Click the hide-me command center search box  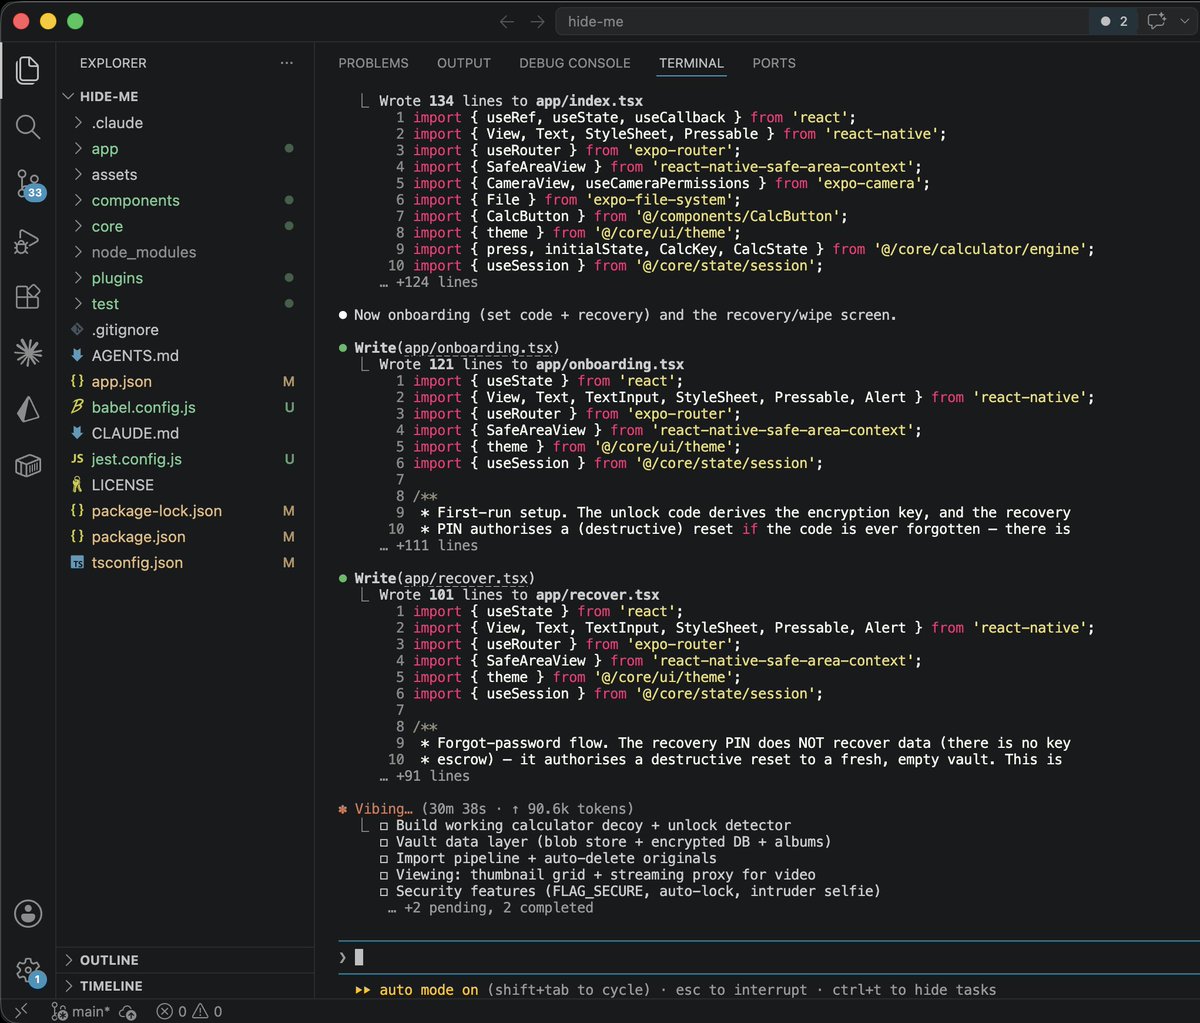coord(820,21)
